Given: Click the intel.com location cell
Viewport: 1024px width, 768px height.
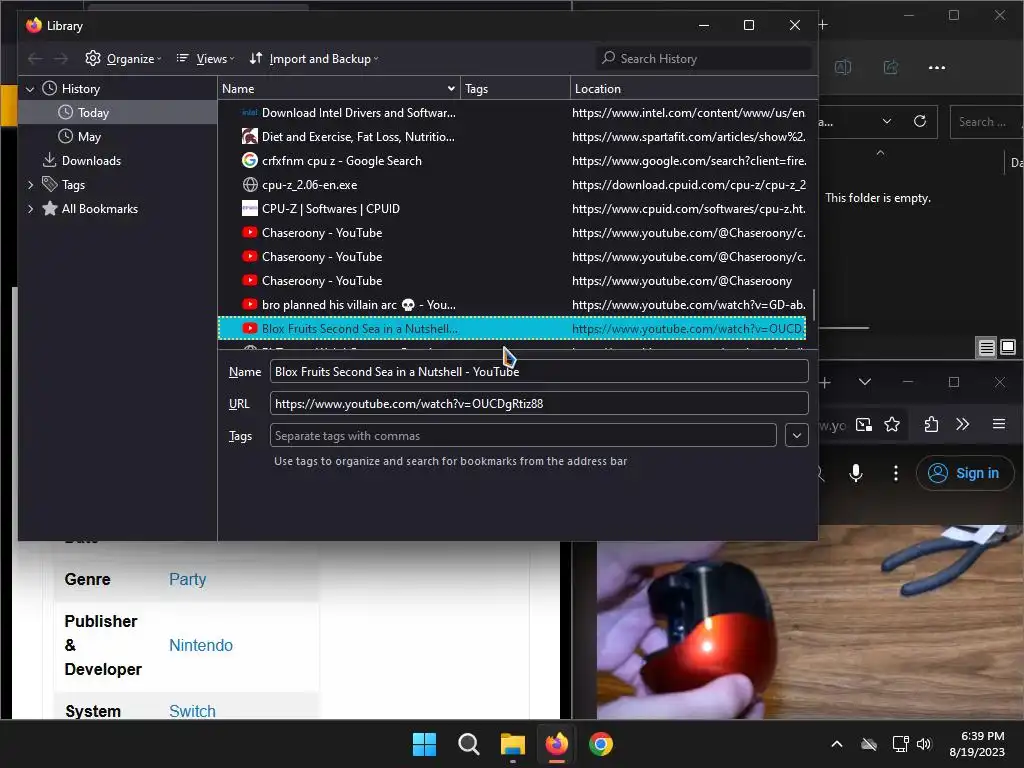Looking at the screenshot, I should (x=688, y=112).
